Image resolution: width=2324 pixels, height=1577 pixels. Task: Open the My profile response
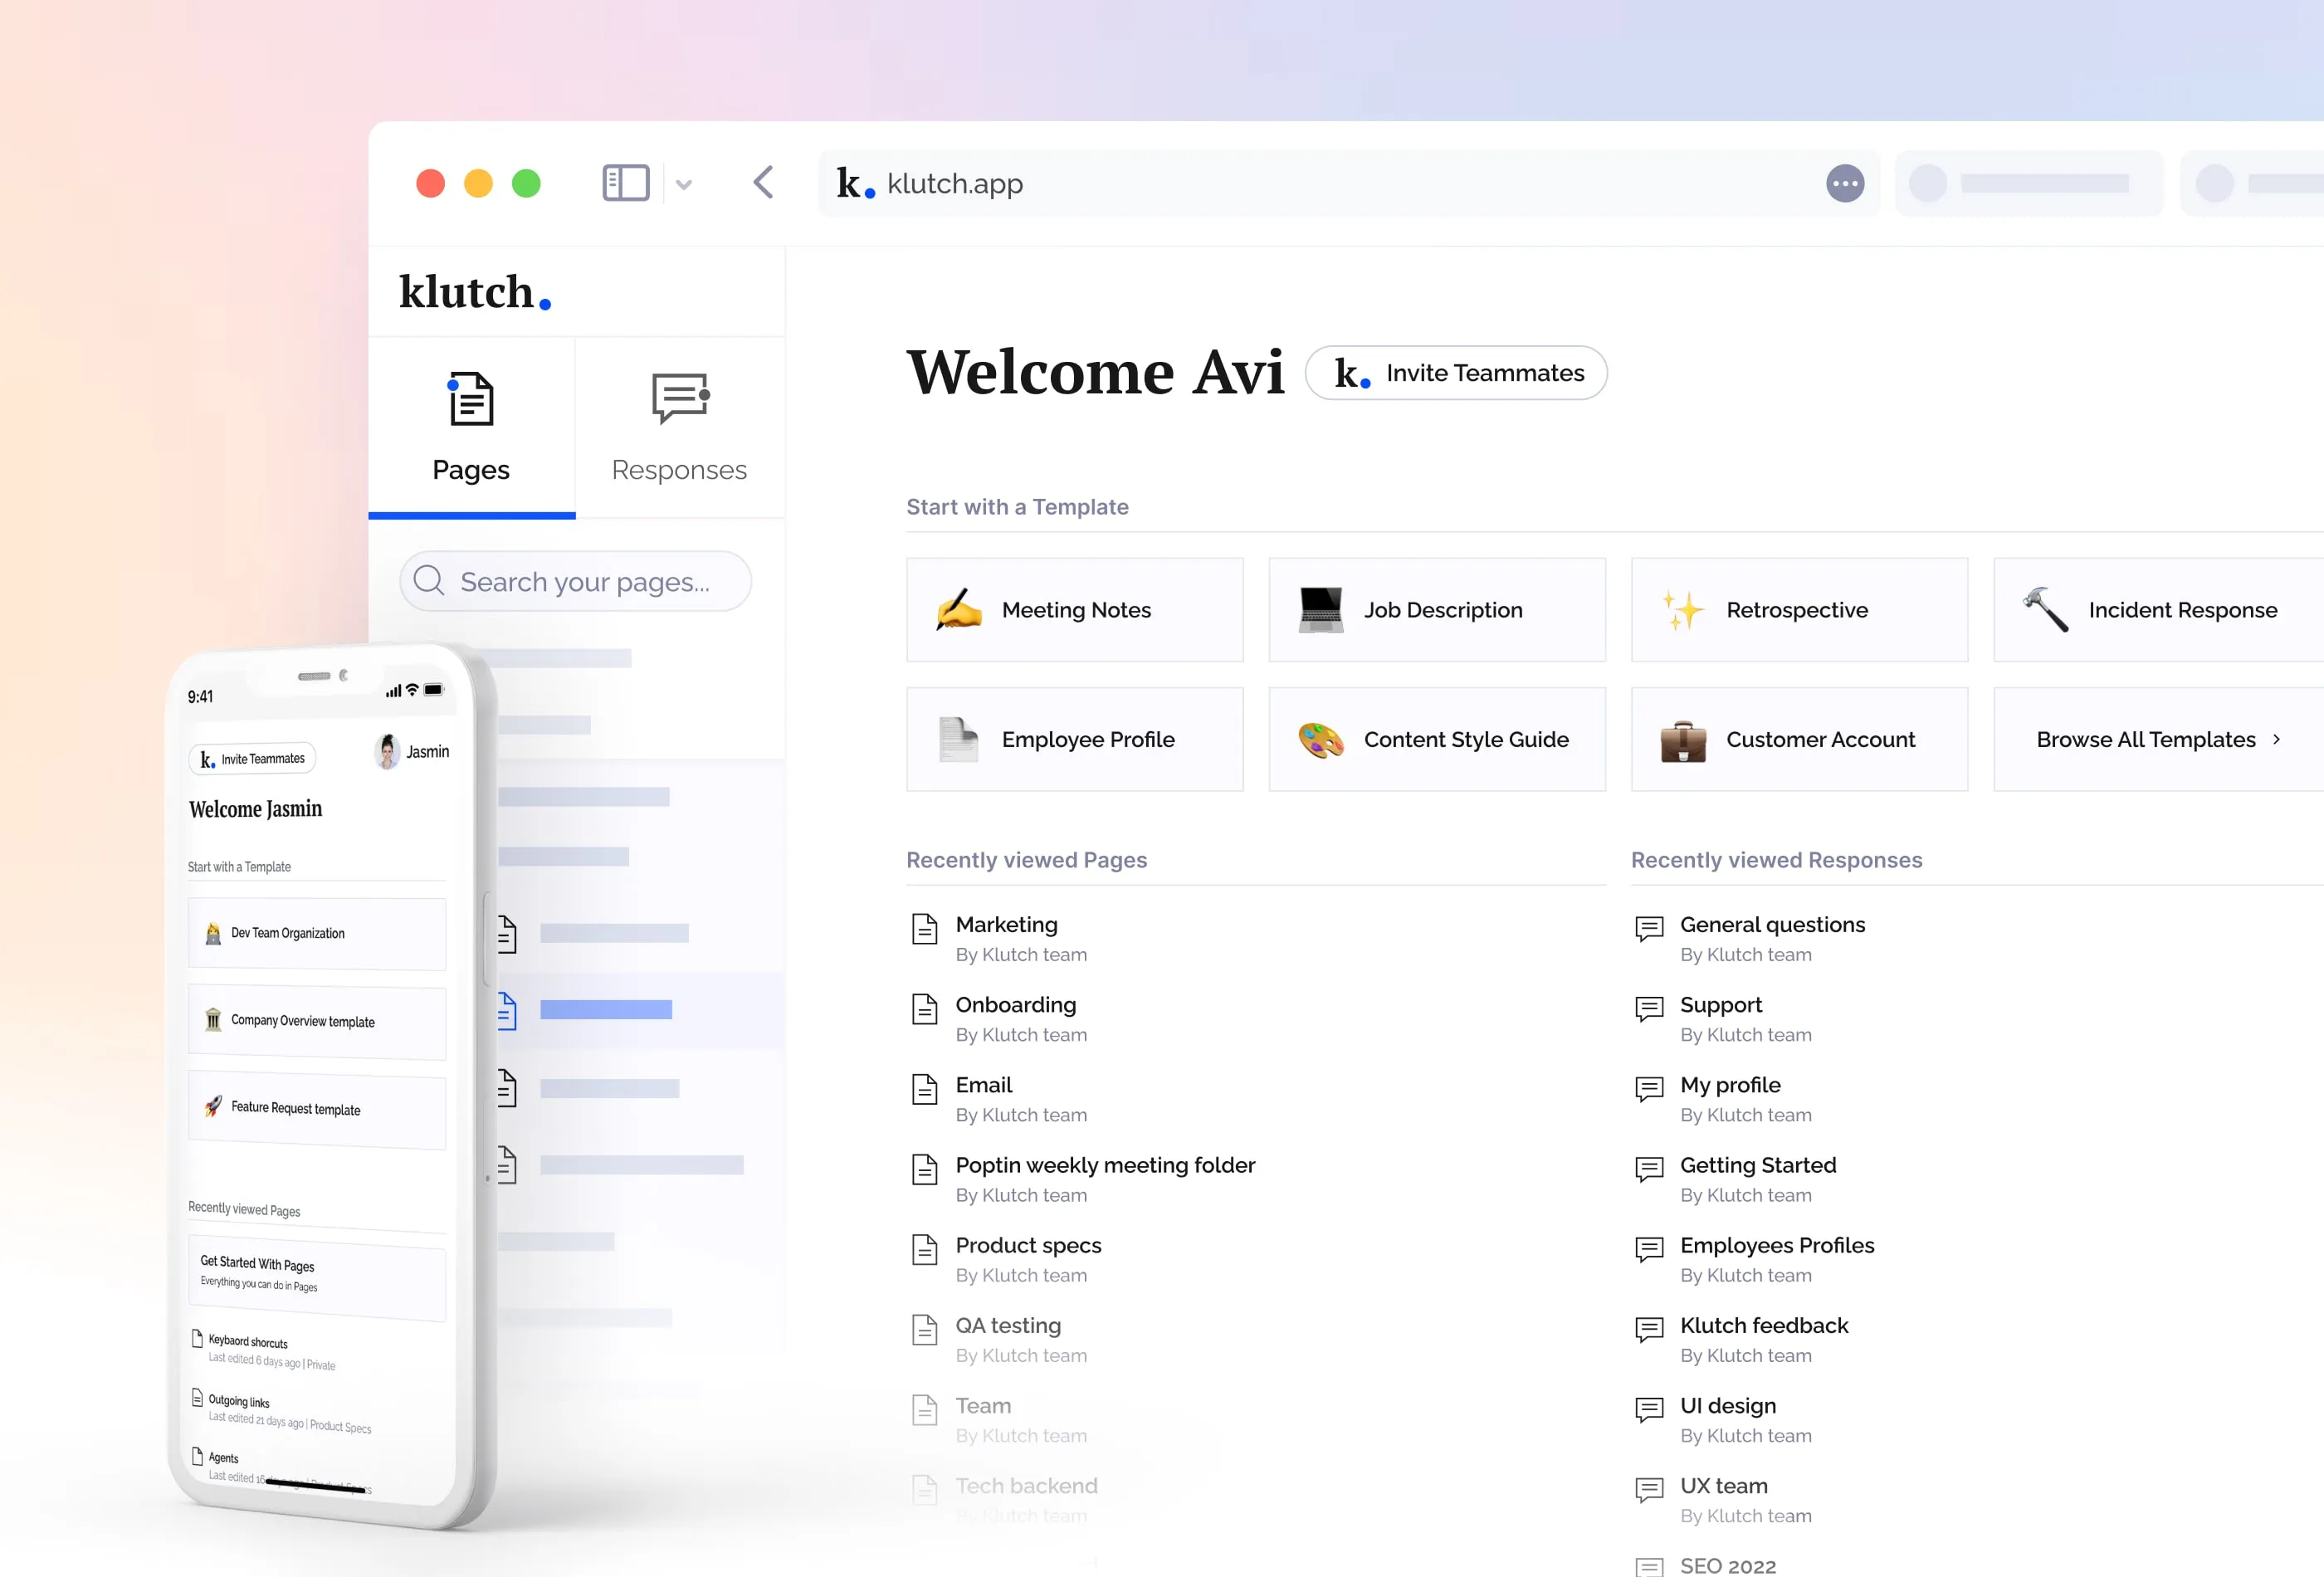(x=1730, y=1085)
